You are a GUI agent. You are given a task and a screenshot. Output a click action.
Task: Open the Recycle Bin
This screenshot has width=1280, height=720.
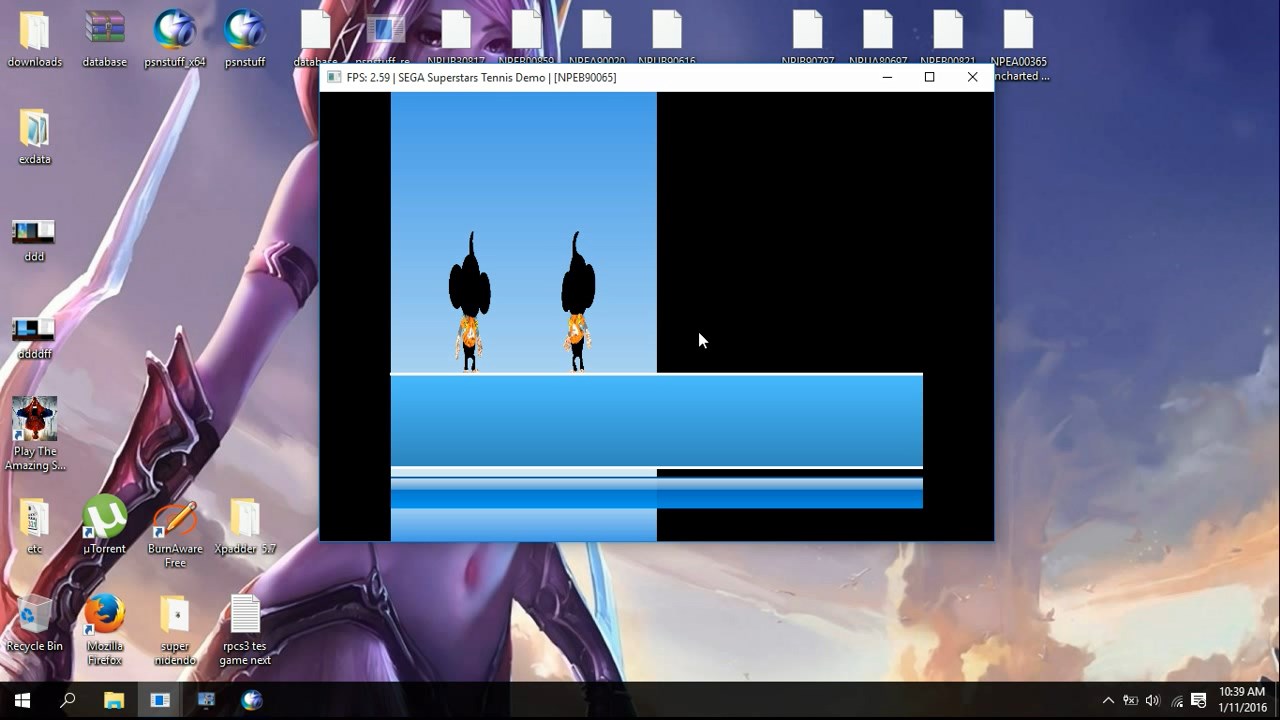tap(34, 615)
